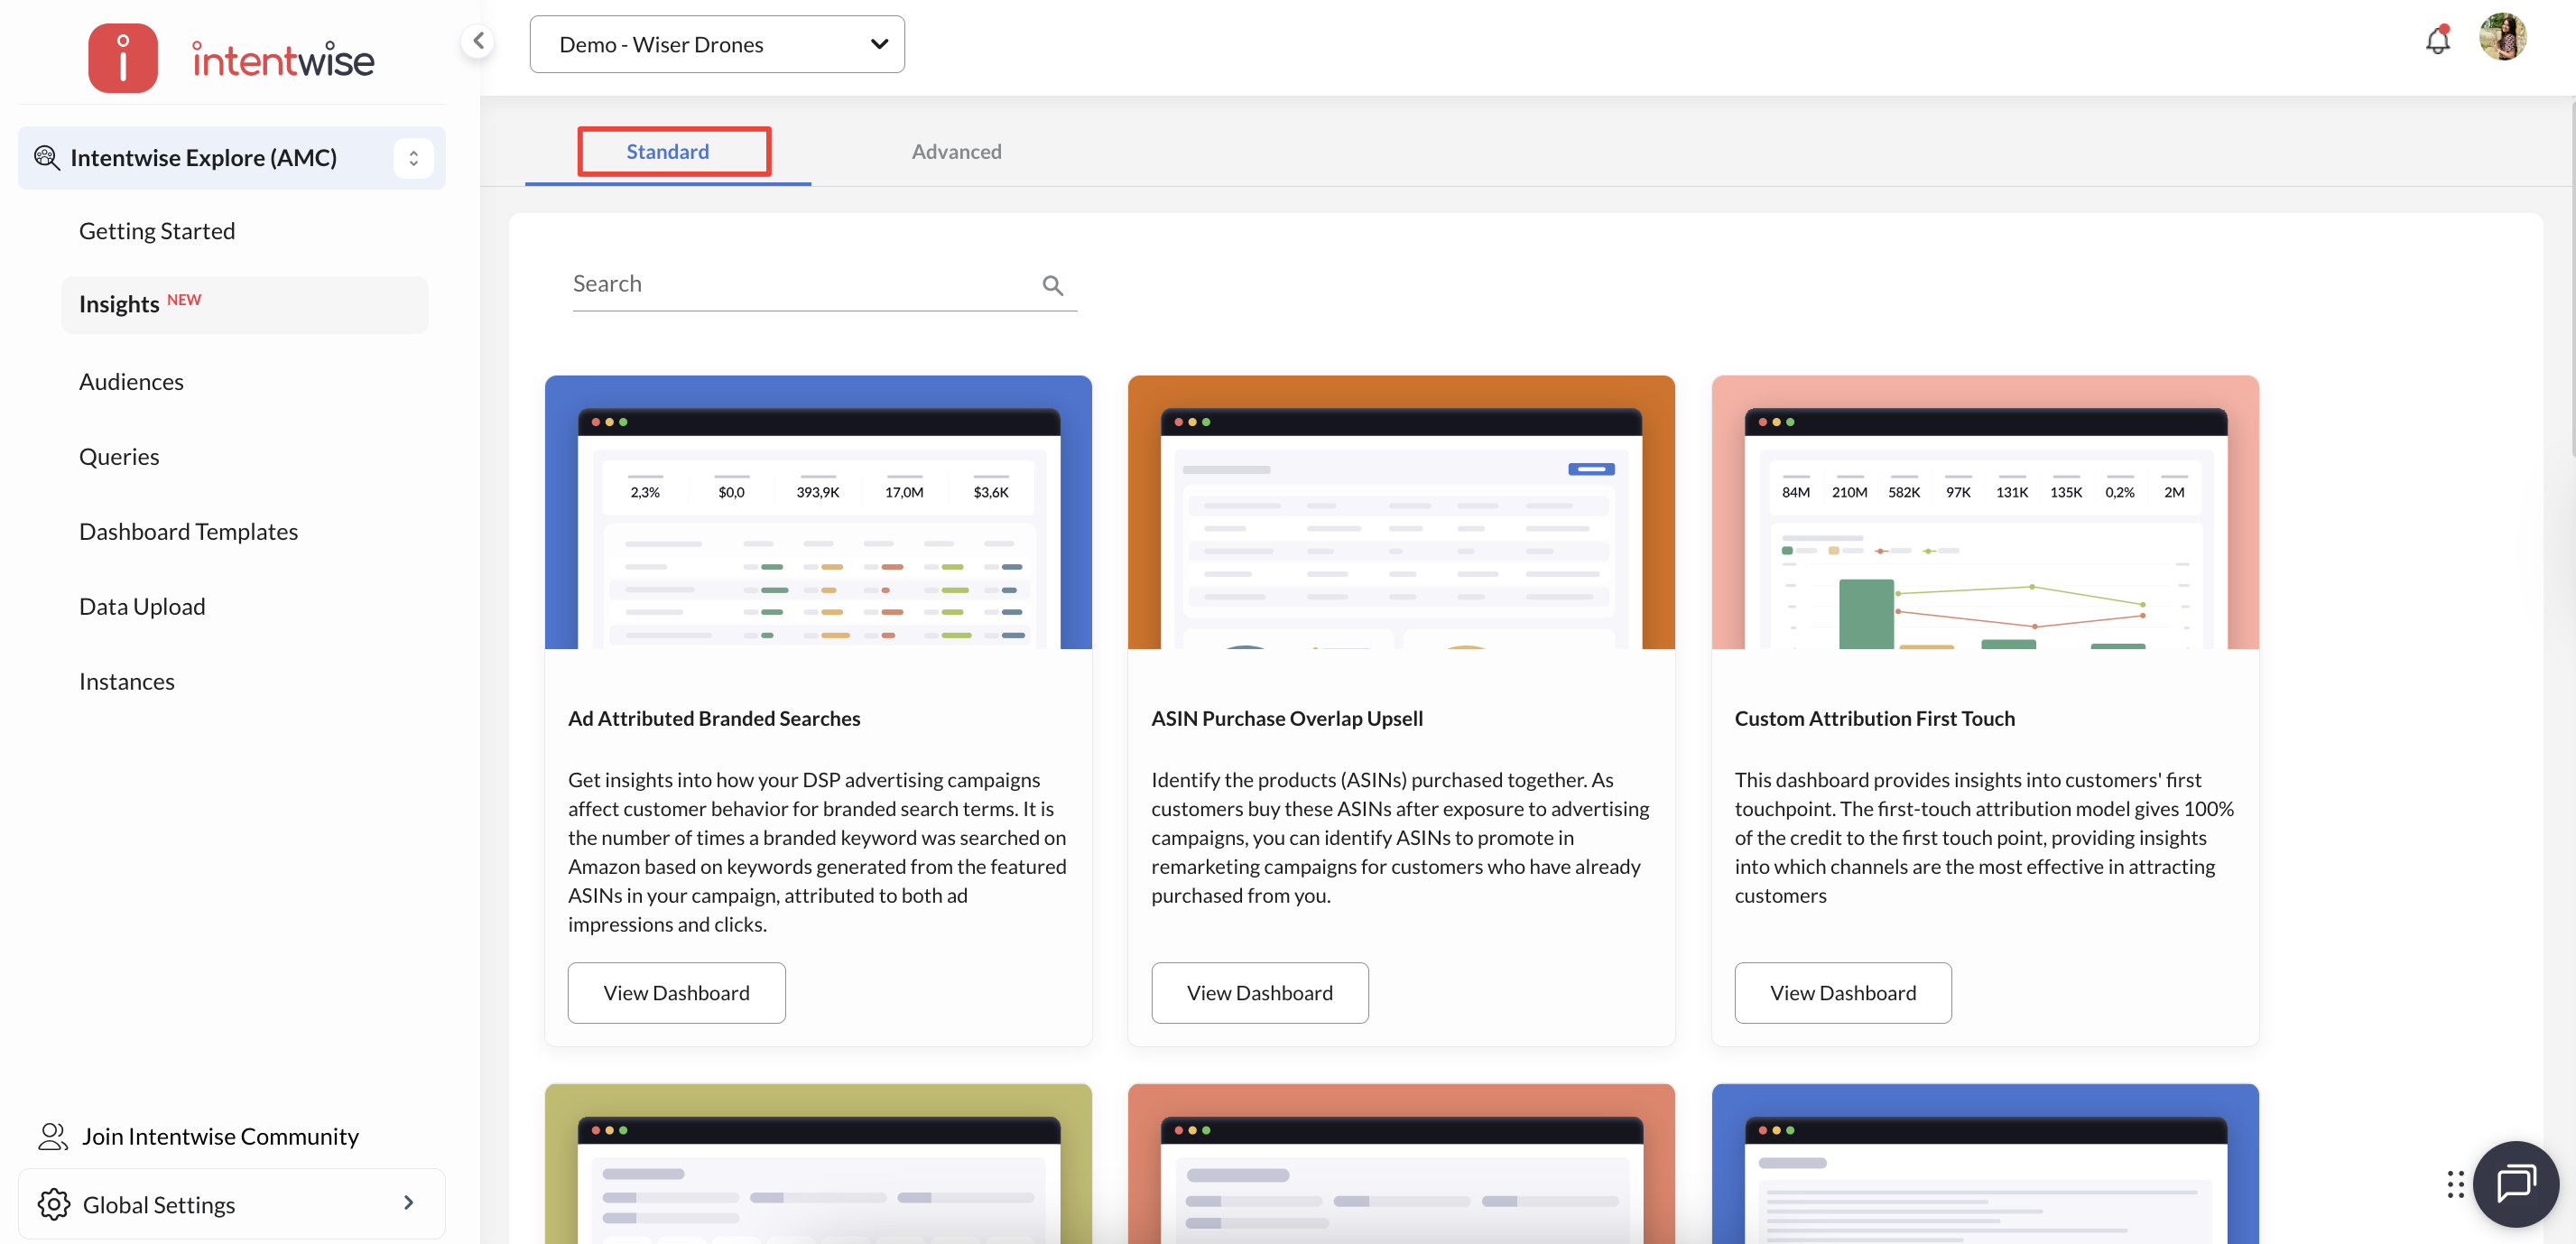Open Dashboard Templates in the sidebar

188,531
